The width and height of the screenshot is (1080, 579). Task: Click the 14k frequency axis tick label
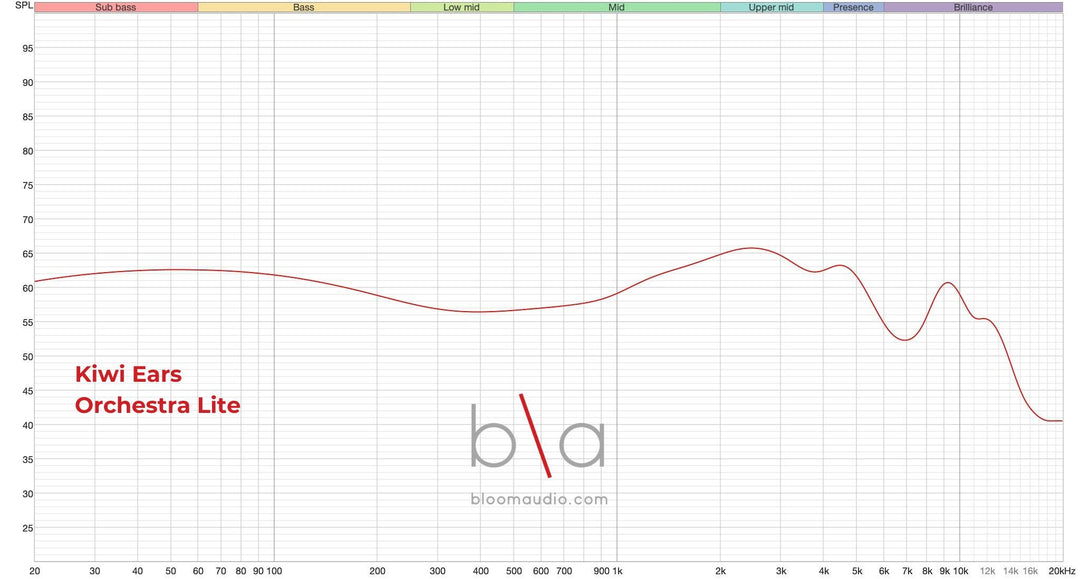[x=1010, y=571]
